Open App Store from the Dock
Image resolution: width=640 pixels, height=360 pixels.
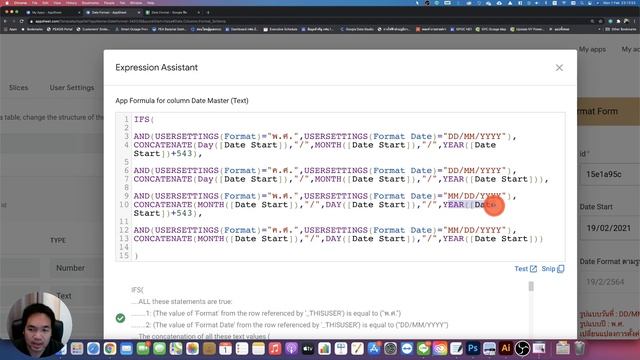click(x=374, y=348)
